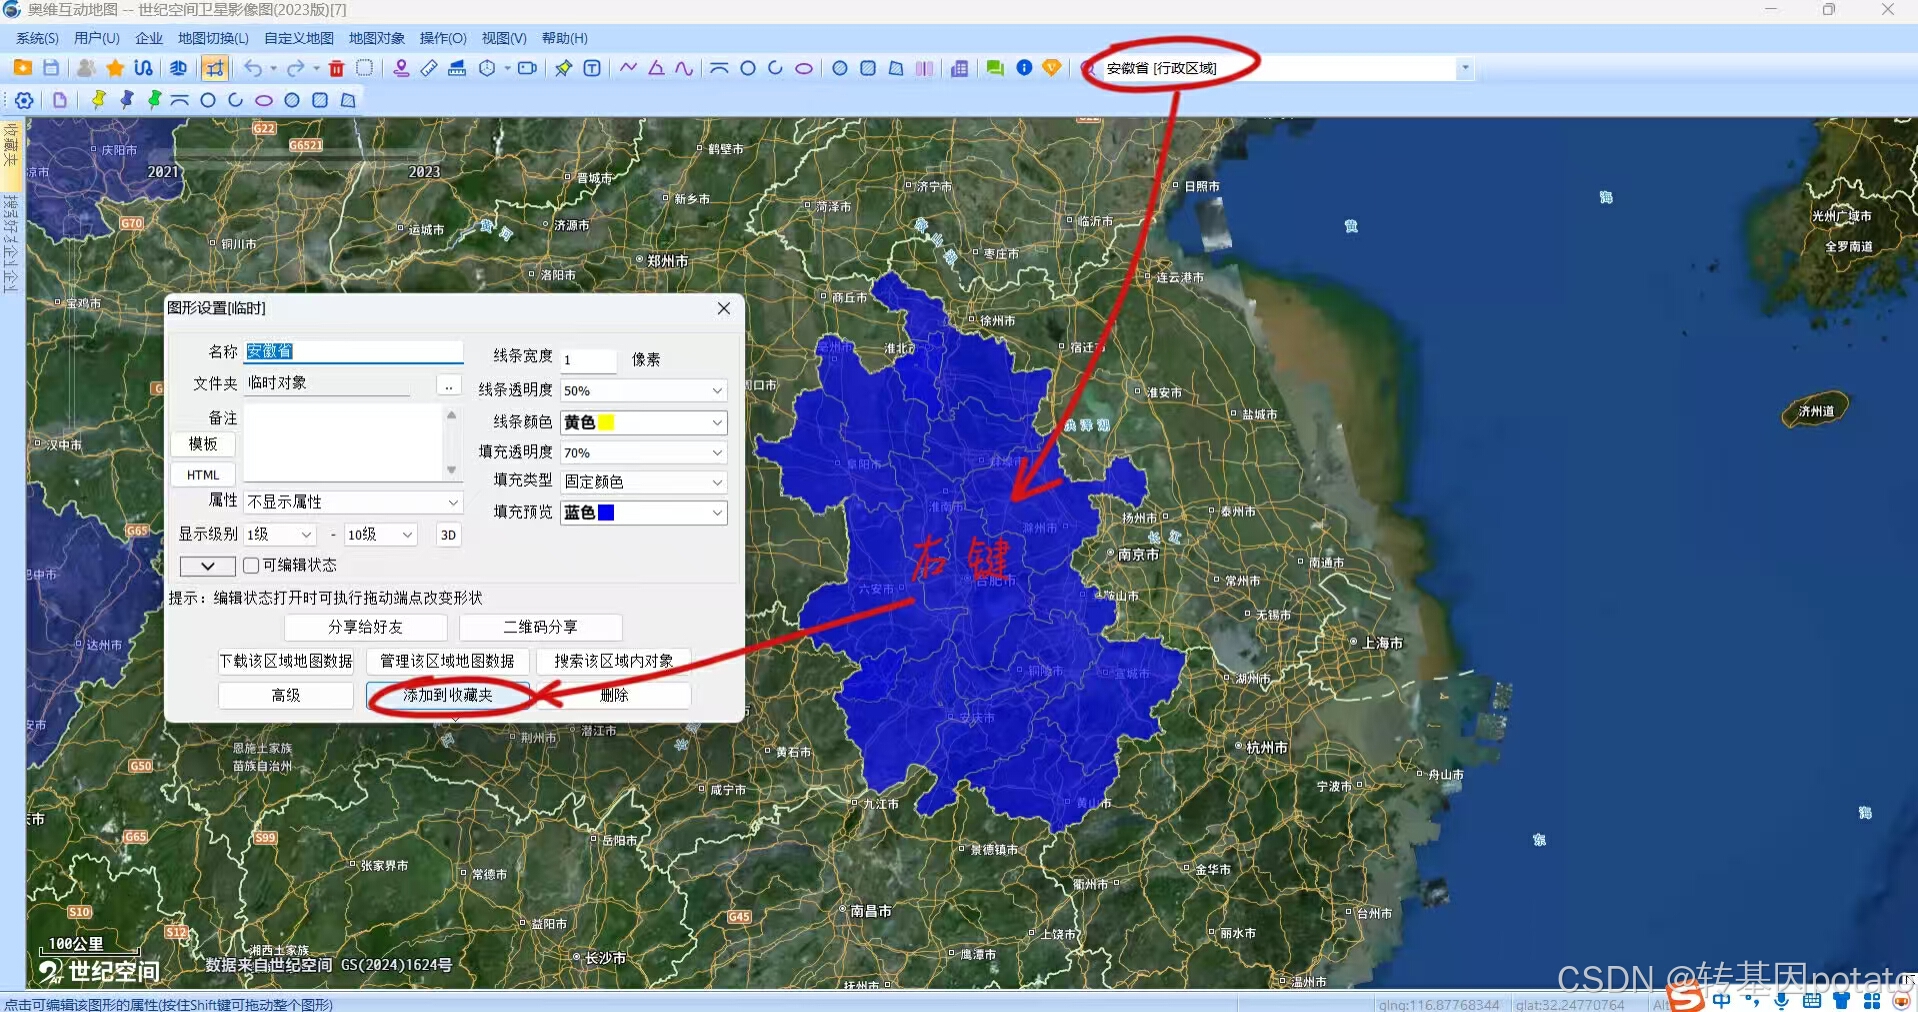Open the gear settings icon in lower toolbar
The image size is (1918, 1012).
[24, 100]
